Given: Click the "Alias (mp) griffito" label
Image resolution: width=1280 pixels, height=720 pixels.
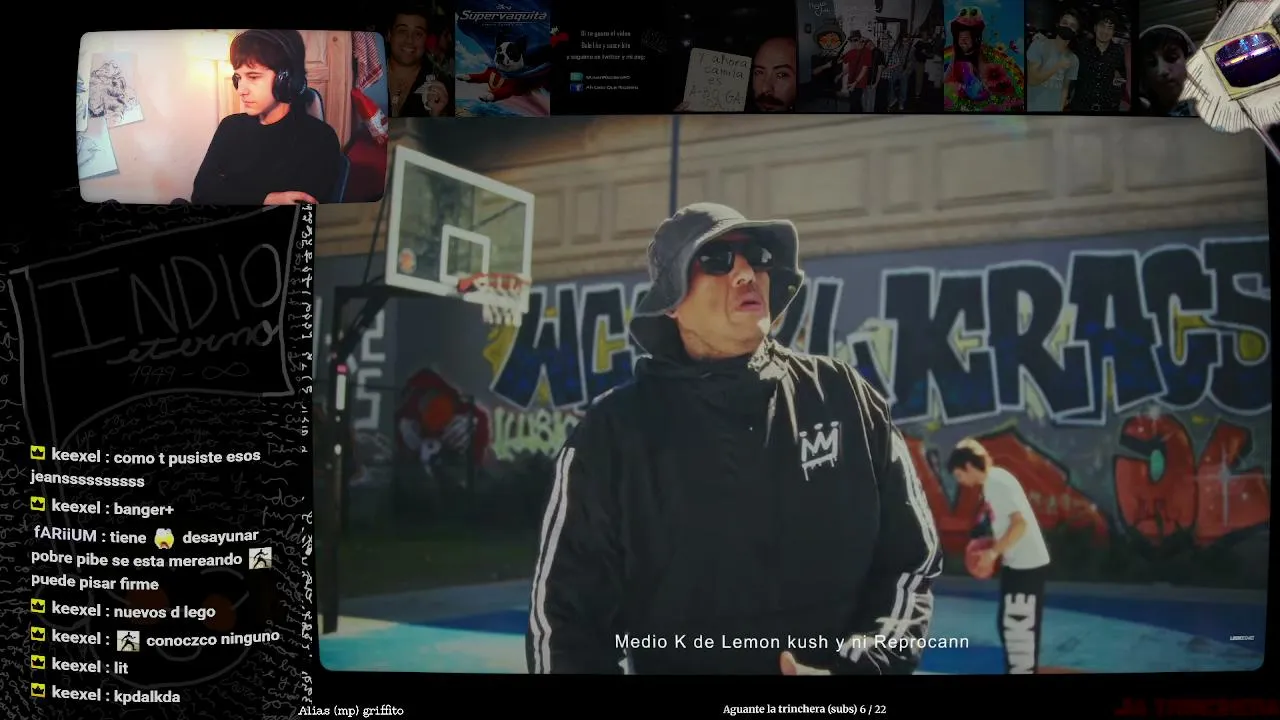Looking at the screenshot, I should coord(351,710).
